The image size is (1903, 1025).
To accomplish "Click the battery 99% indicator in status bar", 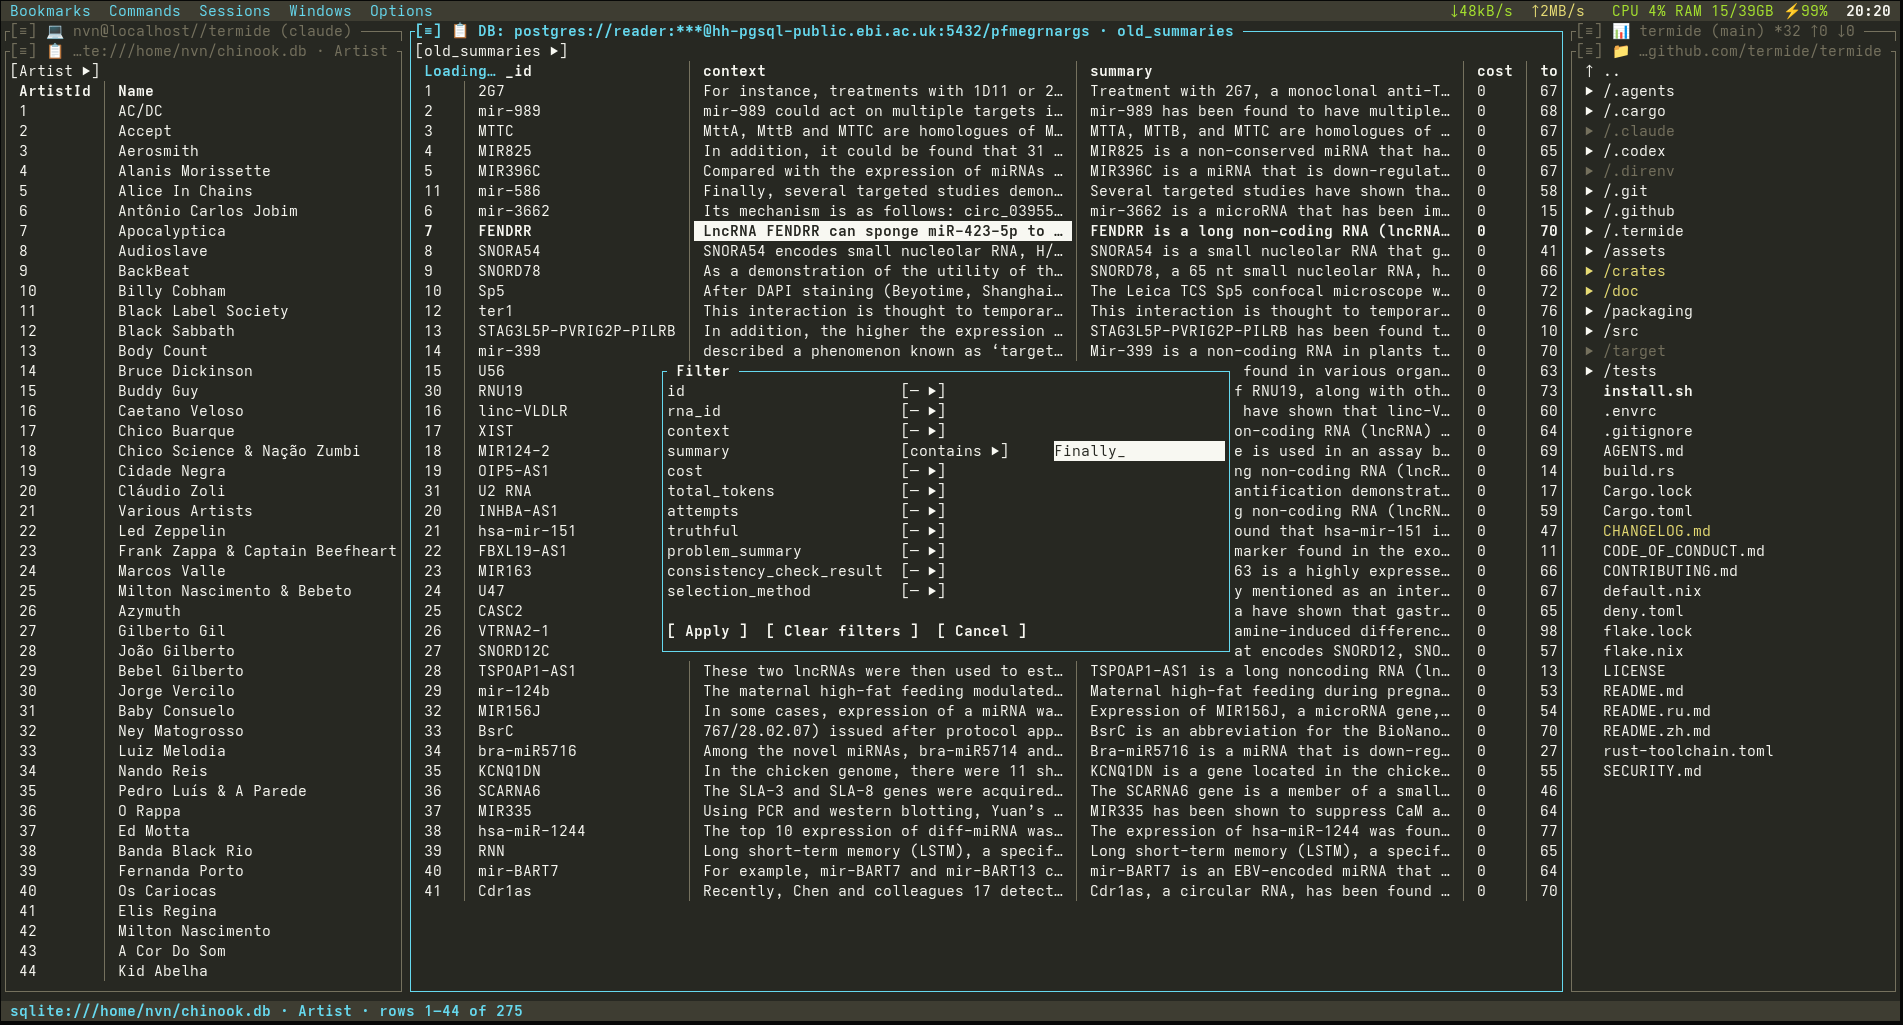I will 1806,11.
